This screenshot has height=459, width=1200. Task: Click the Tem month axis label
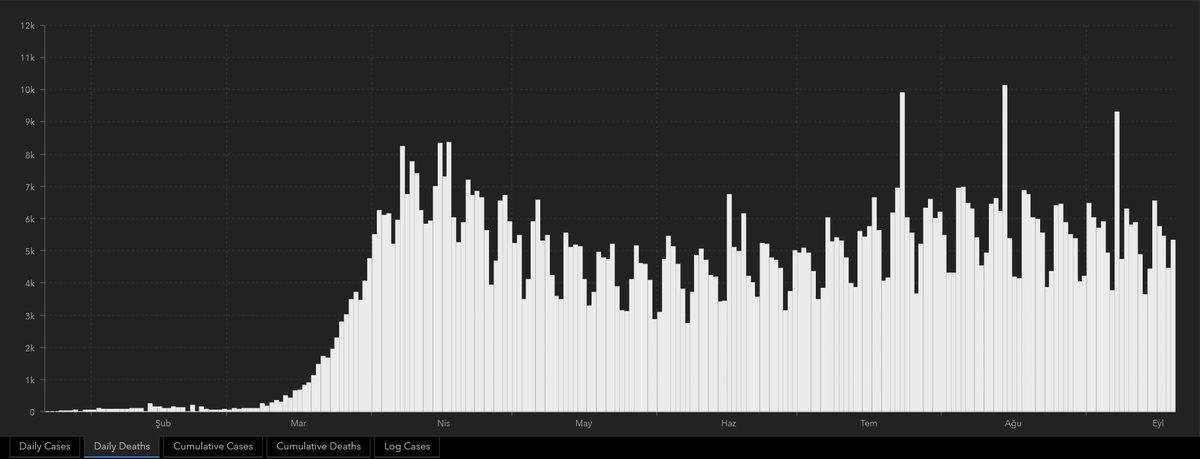tap(869, 424)
